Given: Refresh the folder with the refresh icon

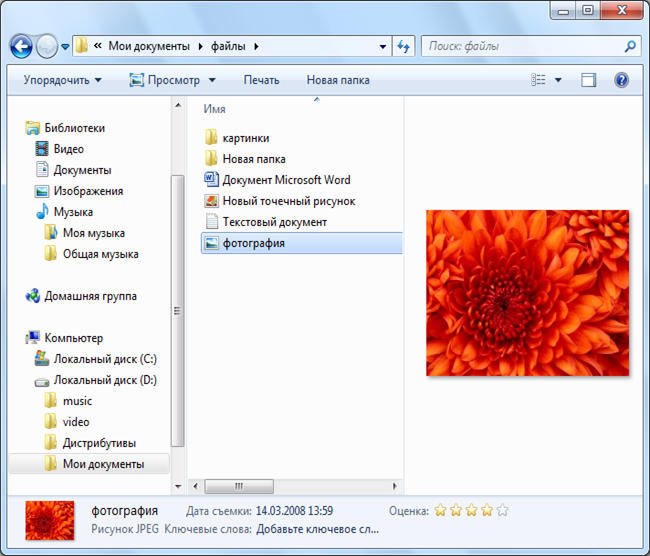Looking at the screenshot, I should 403,46.
